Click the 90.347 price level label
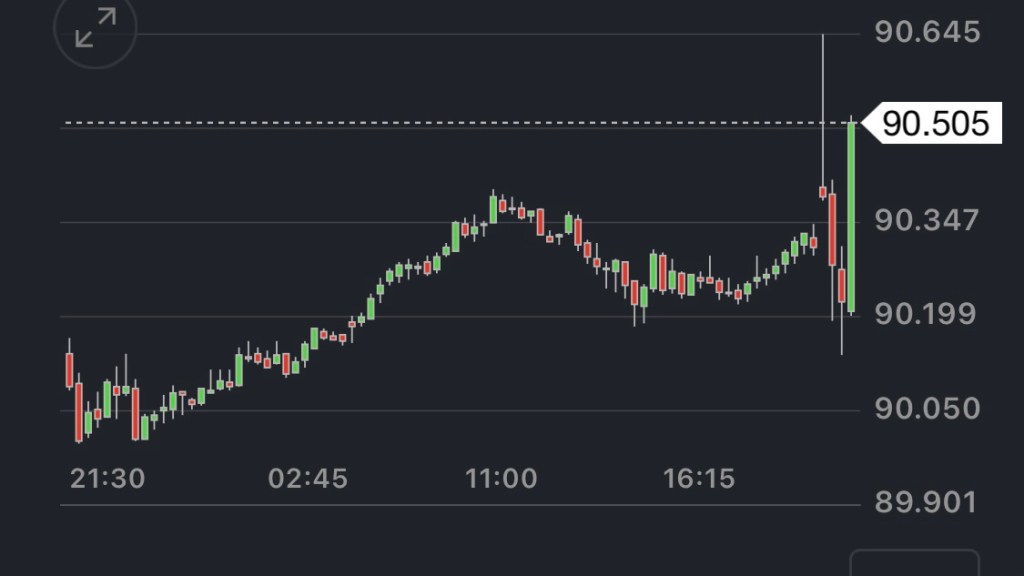 pyautogui.click(x=927, y=220)
